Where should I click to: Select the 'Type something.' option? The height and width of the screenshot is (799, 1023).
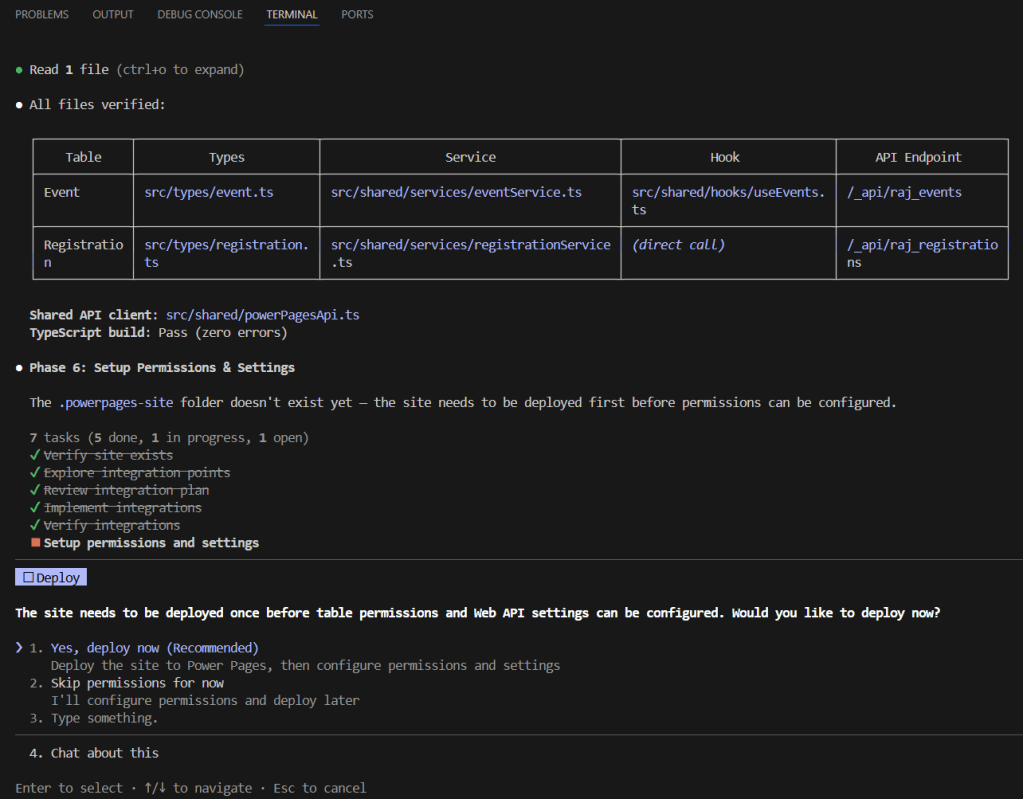pos(104,718)
